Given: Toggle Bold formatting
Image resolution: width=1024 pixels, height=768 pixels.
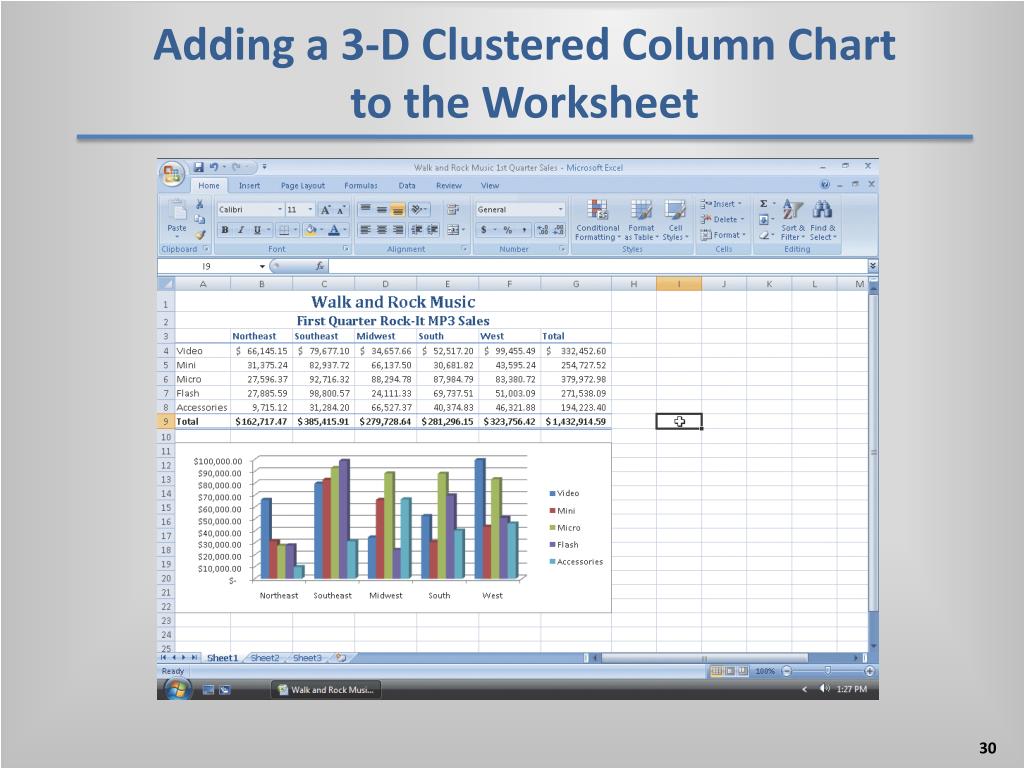Looking at the screenshot, I should pos(225,230).
